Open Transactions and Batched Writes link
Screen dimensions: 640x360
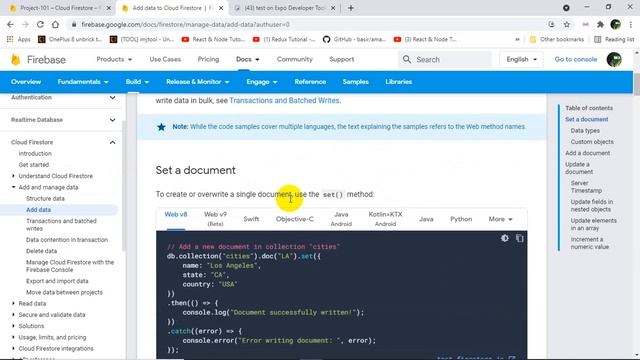point(284,100)
